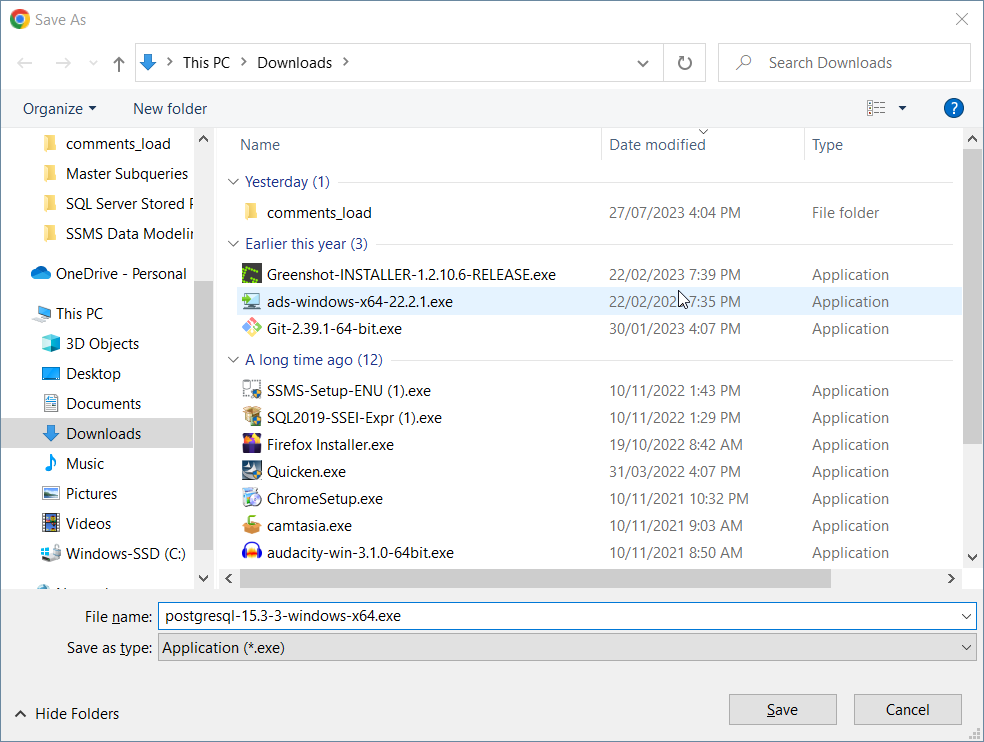Click the blue Help question mark icon

(953, 108)
